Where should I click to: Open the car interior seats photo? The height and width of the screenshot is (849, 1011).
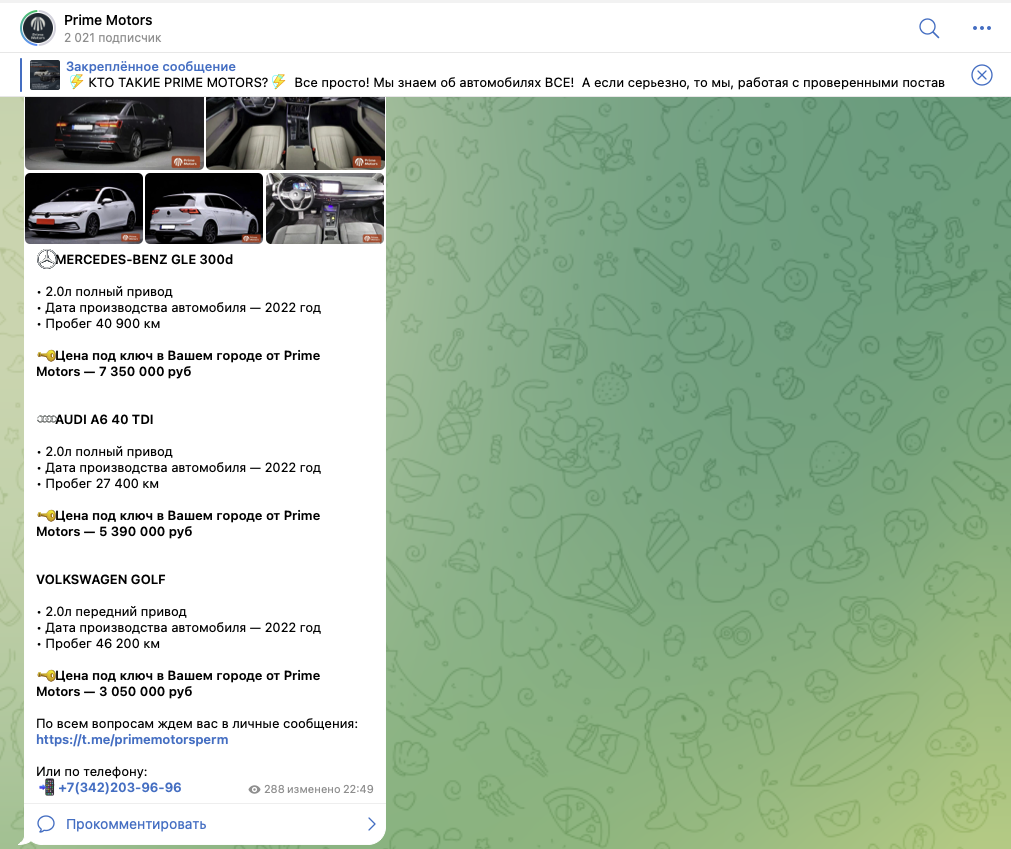[x=295, y=134]
